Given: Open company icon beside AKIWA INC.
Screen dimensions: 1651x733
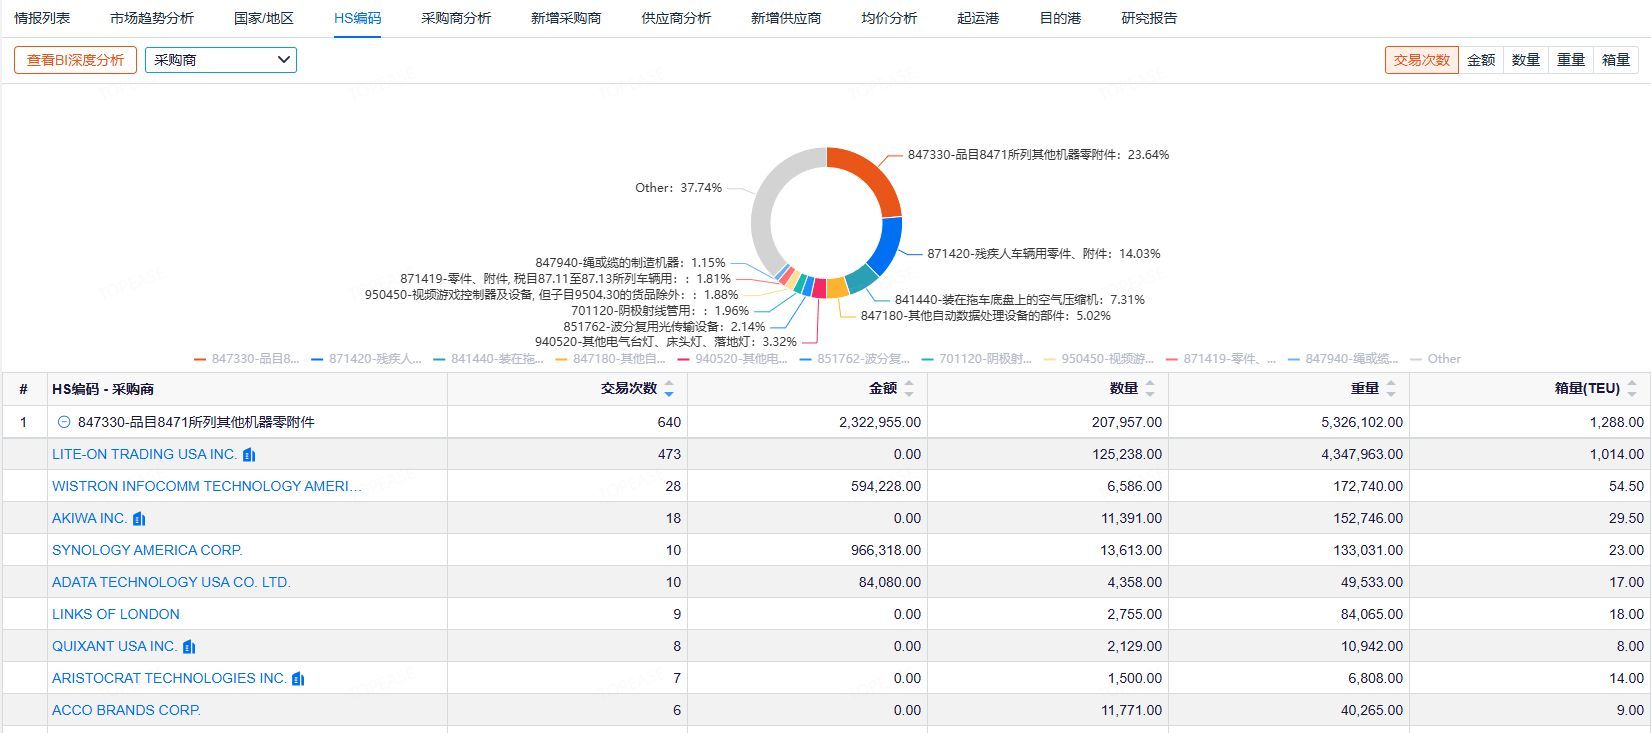Looking at the screenshot, I should click(x=139, y=518).
